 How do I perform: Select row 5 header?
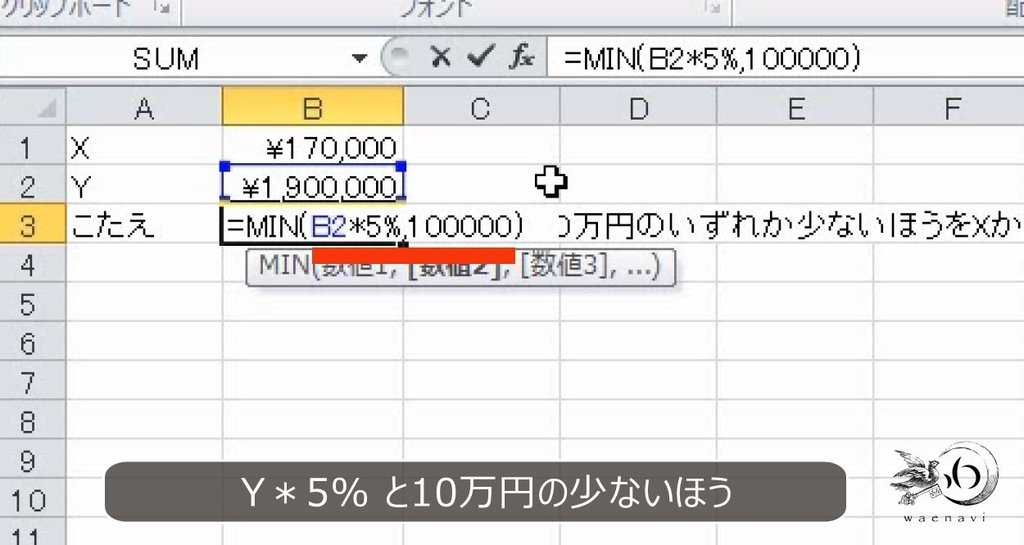coord(33,304)
